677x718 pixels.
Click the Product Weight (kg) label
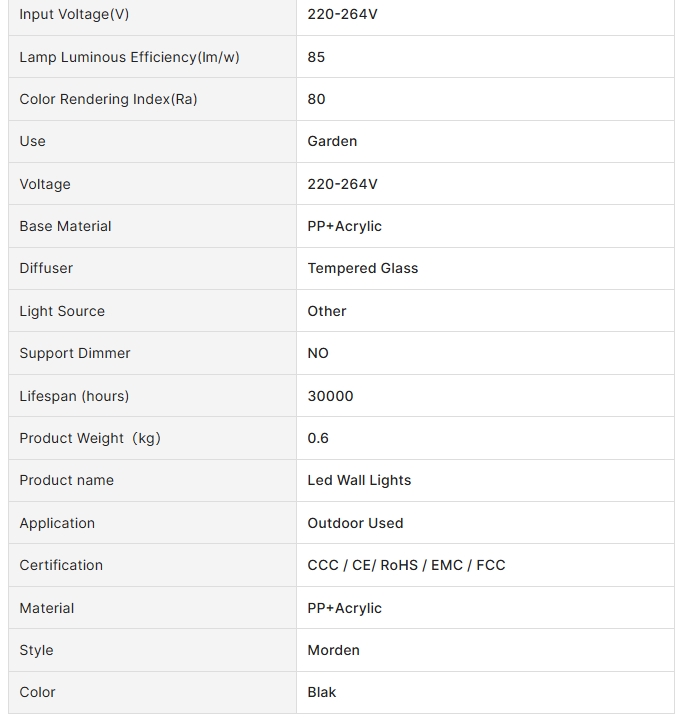[90, 439]
